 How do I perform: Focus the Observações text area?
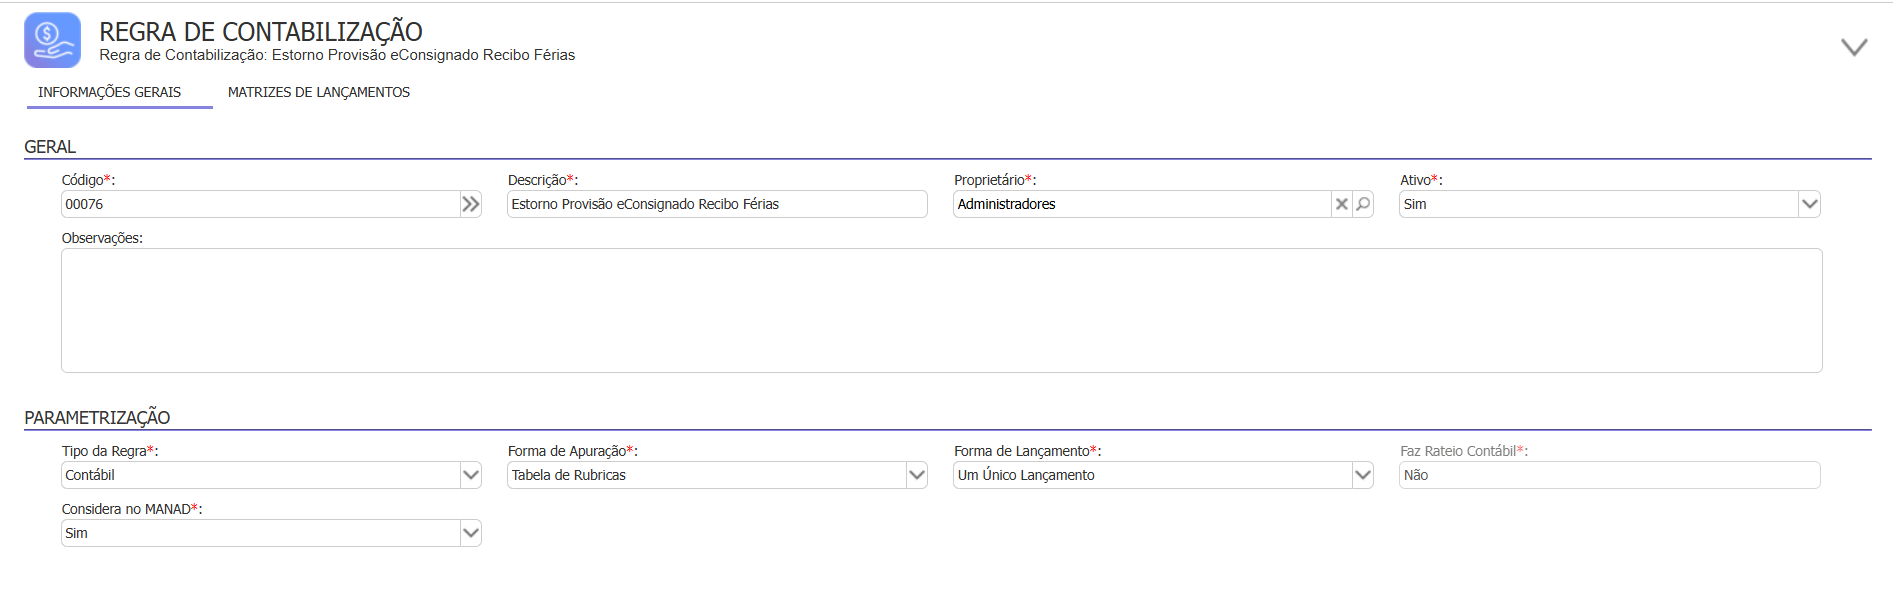coord(941,310)
